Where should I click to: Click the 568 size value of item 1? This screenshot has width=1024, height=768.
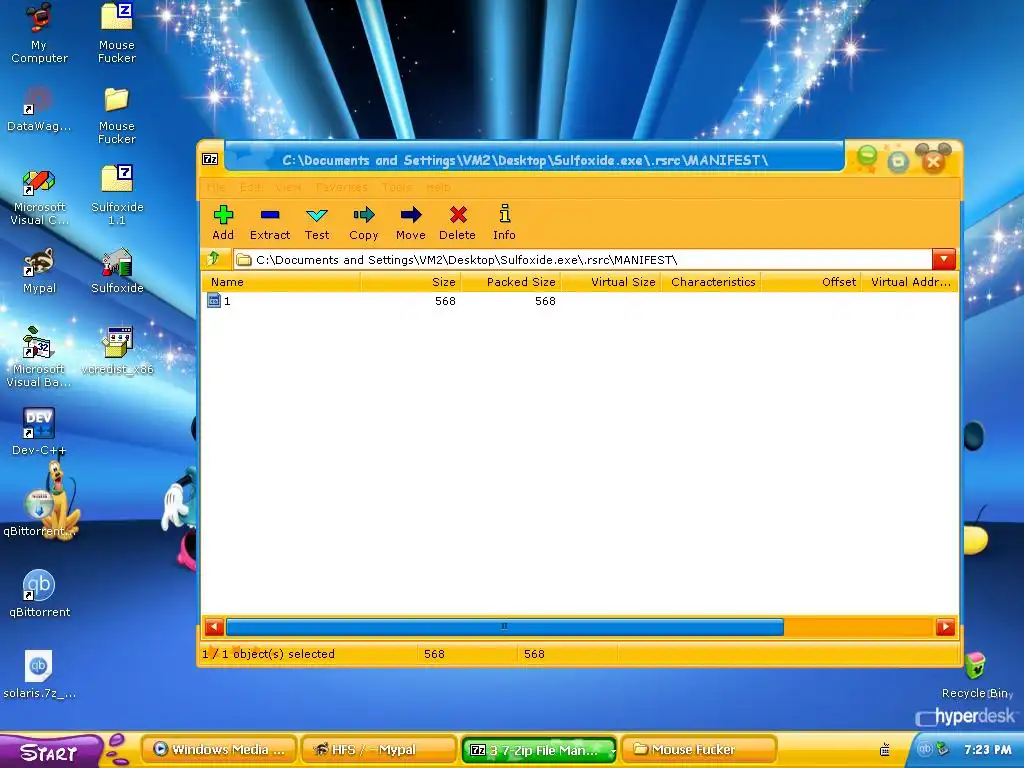click(x=445, y=301)
